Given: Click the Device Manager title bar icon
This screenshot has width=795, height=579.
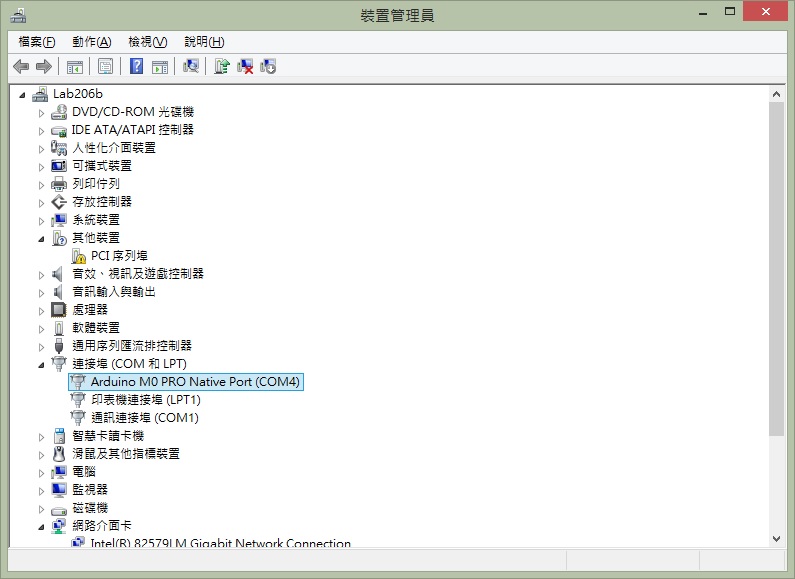Looking at the screenshot, I should pyautogui.click(x=18, y=16).
